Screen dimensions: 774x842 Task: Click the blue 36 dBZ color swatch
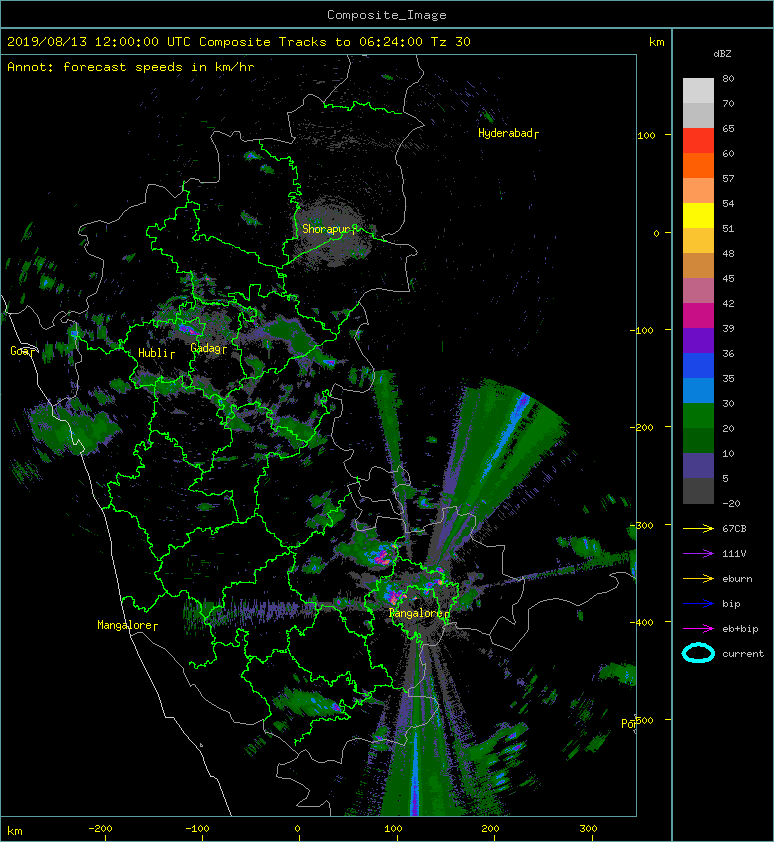[x=698, y=365]
